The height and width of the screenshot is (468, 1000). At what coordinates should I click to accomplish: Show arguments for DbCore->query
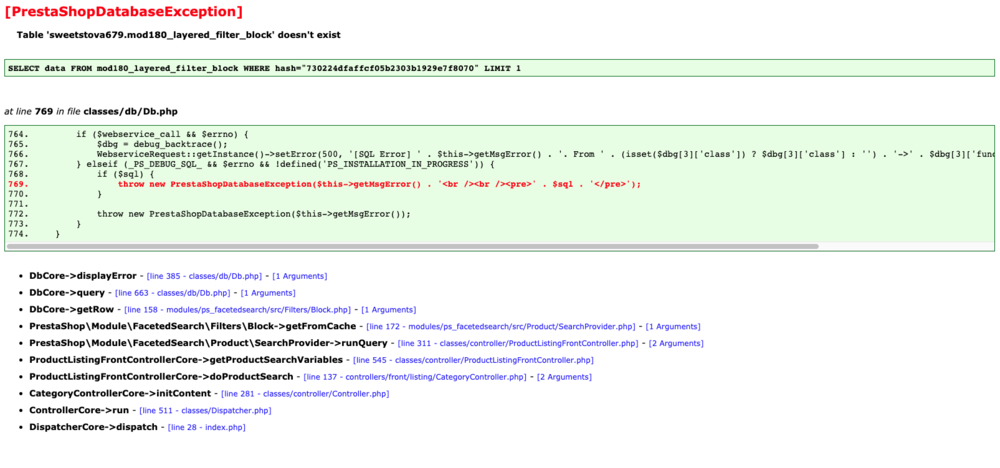click(x=268, y=293)
